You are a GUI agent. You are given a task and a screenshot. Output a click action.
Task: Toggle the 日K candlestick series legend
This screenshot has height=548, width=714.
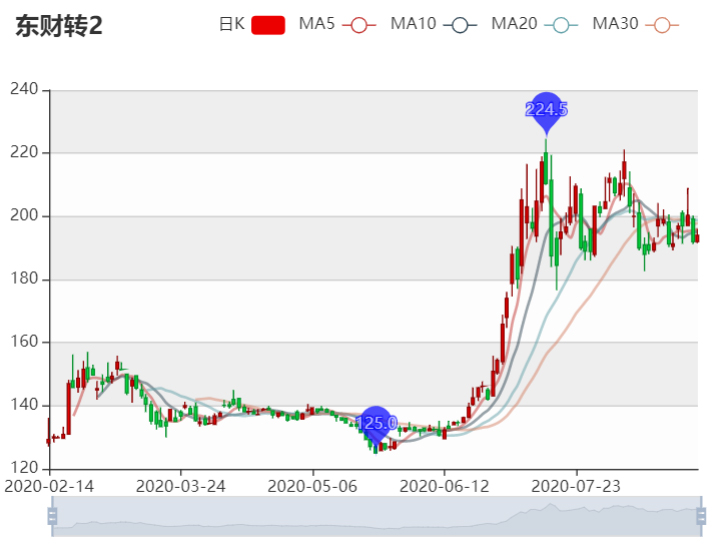click(x=252, y=25)
